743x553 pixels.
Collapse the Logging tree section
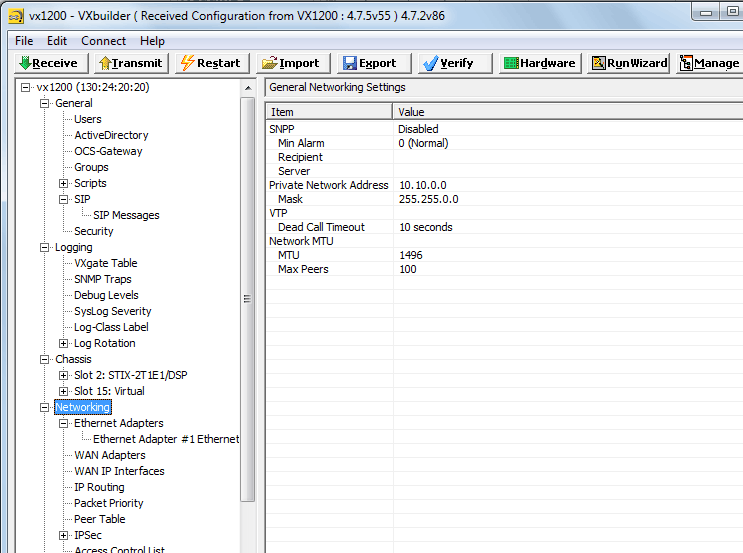[x=45, y=247]
